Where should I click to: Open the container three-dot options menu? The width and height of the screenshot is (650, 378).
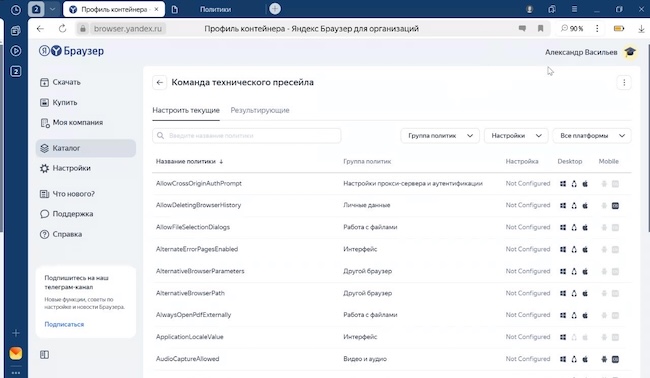(x=624, y=82)
